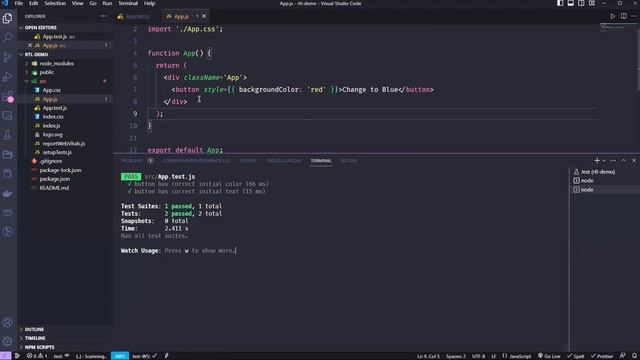Click the AWS status bar item

click(120, 356)
